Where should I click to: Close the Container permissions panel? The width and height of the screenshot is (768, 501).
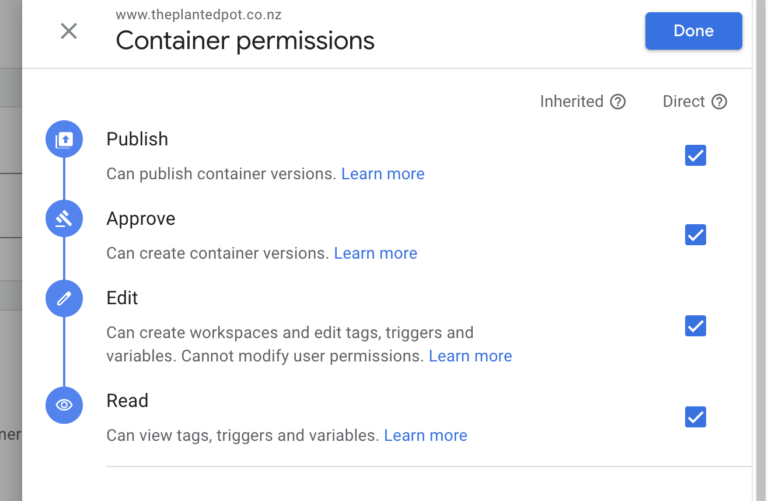[69, 31]
